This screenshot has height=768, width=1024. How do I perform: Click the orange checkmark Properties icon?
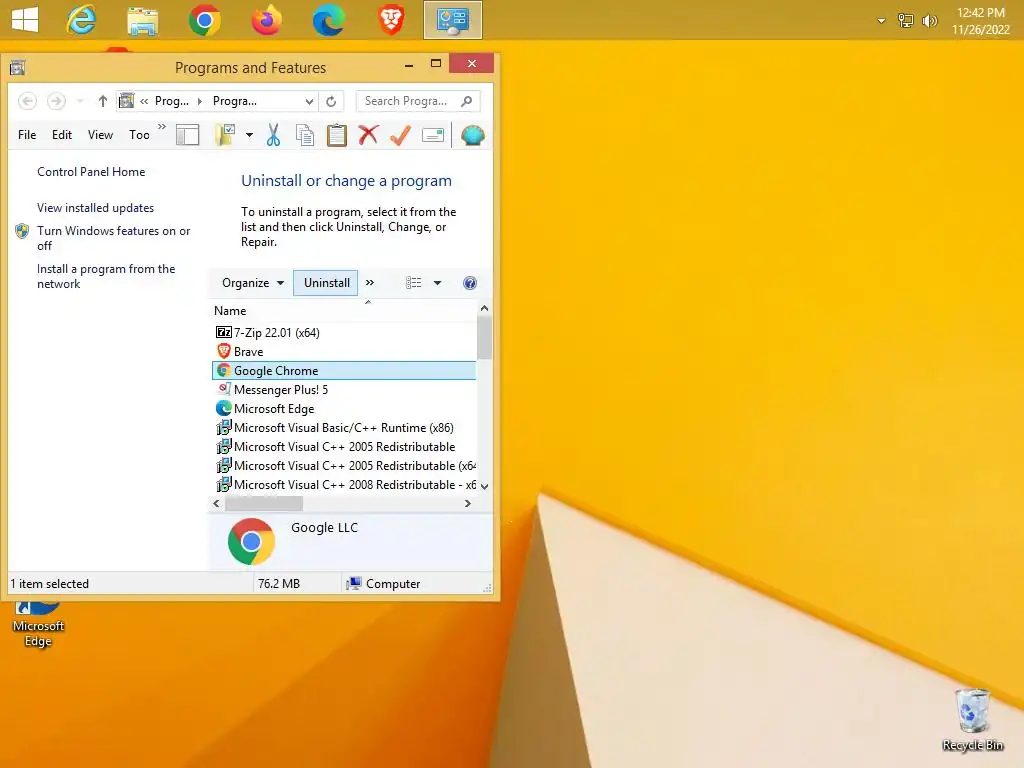[400, 135]
